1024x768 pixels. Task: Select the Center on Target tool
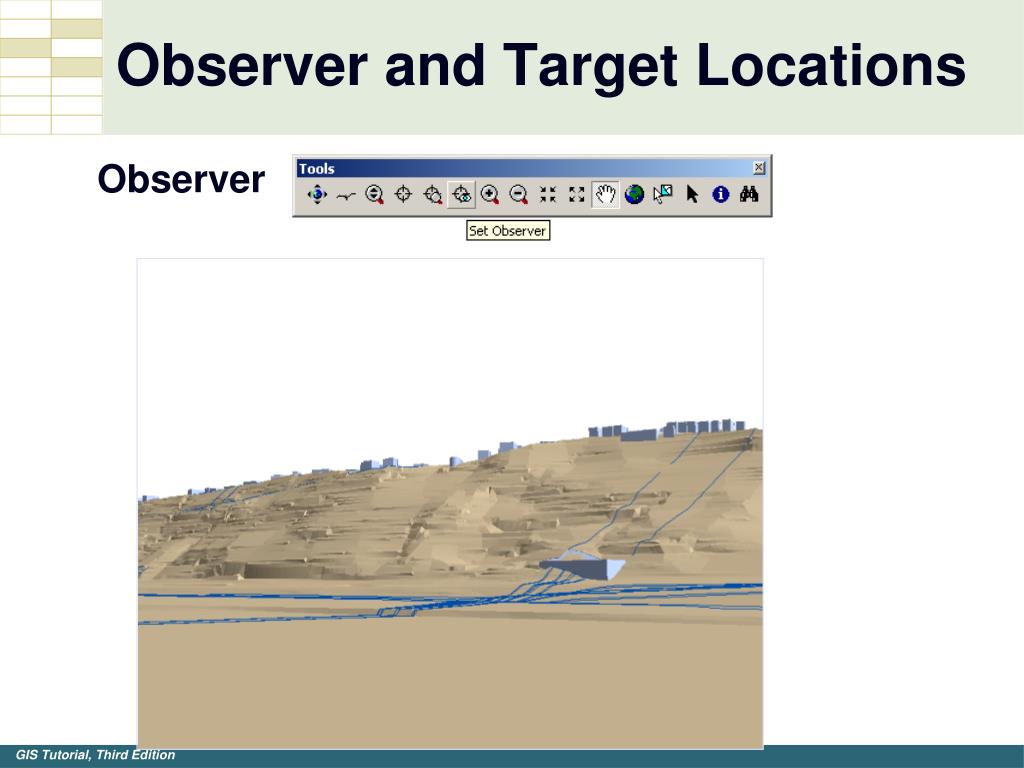(x=404, y=194)
